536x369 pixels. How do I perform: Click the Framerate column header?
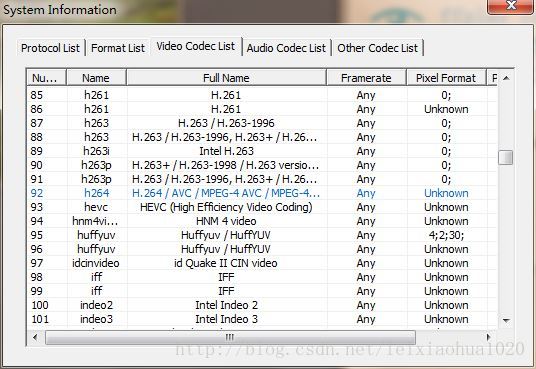[366, 78]
